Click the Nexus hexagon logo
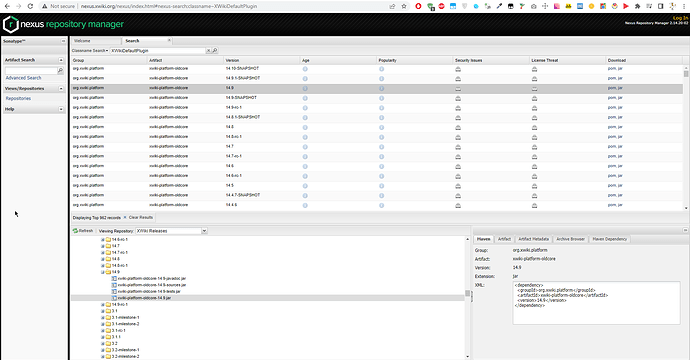 pyautogui.click(x=11, y=25)
